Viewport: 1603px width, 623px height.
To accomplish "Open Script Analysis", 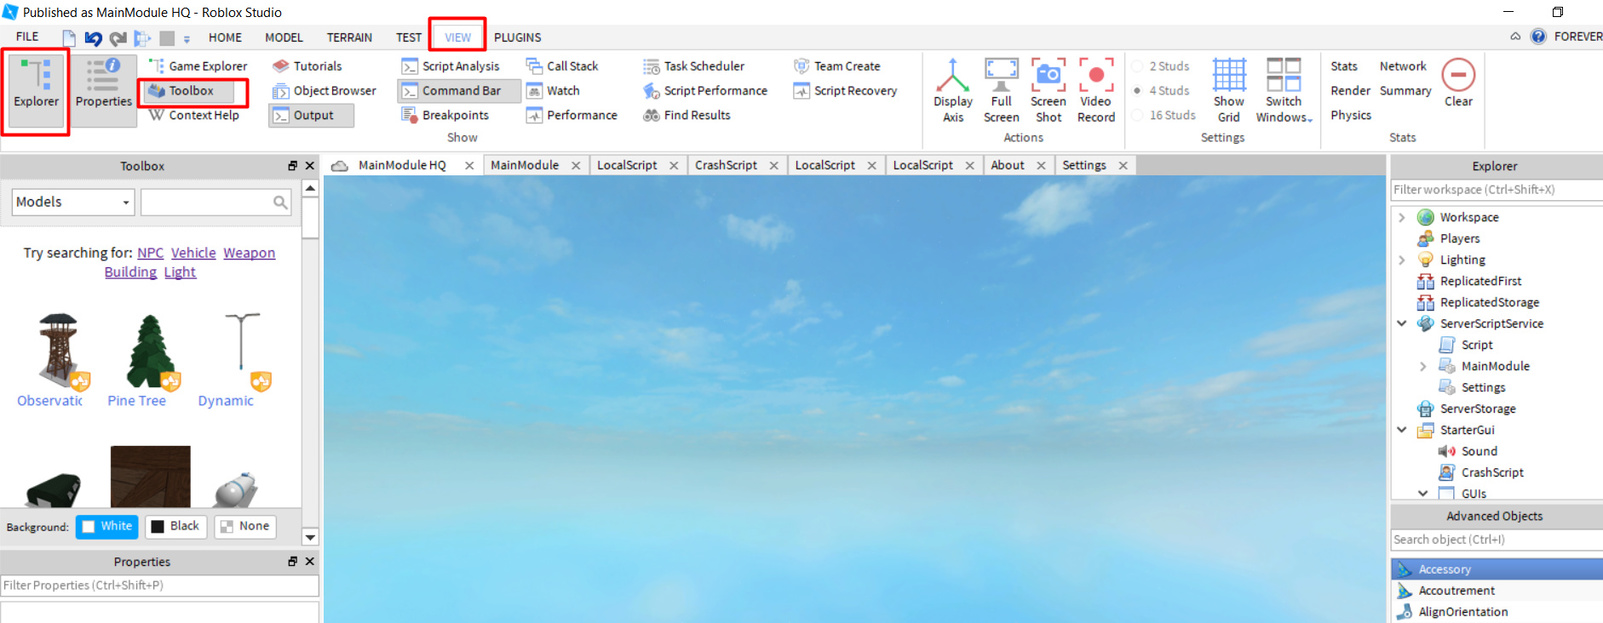I will (x=450, y=66).
